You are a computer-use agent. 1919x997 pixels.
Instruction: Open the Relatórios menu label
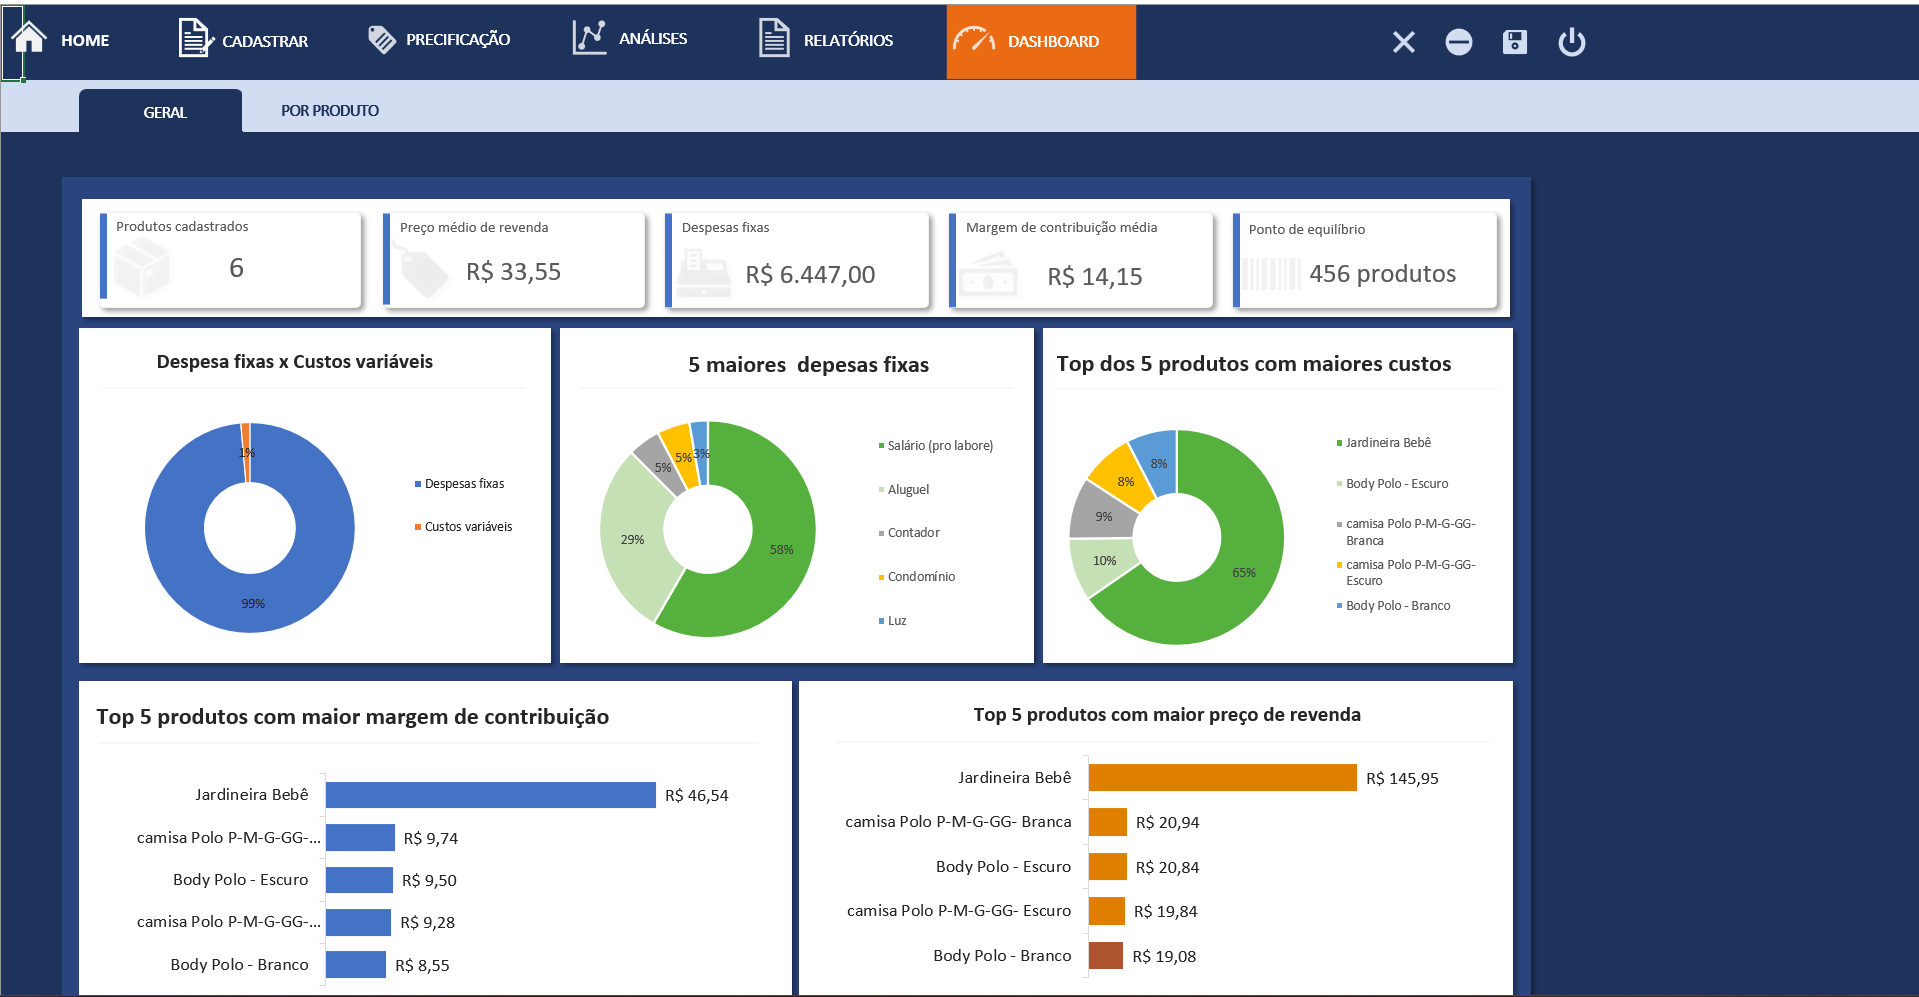848,41
